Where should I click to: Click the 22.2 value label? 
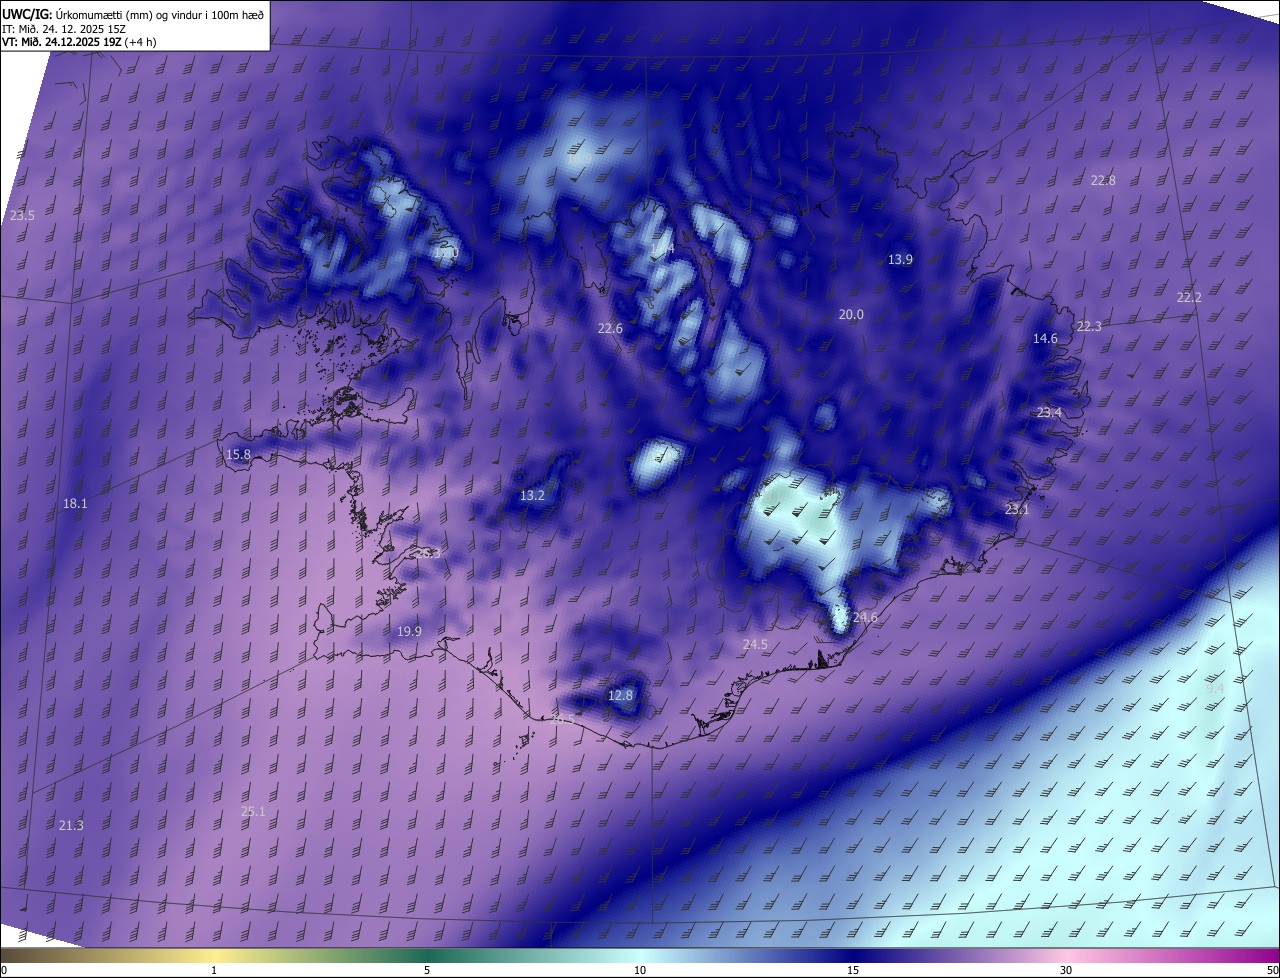tap(1189, 298)
